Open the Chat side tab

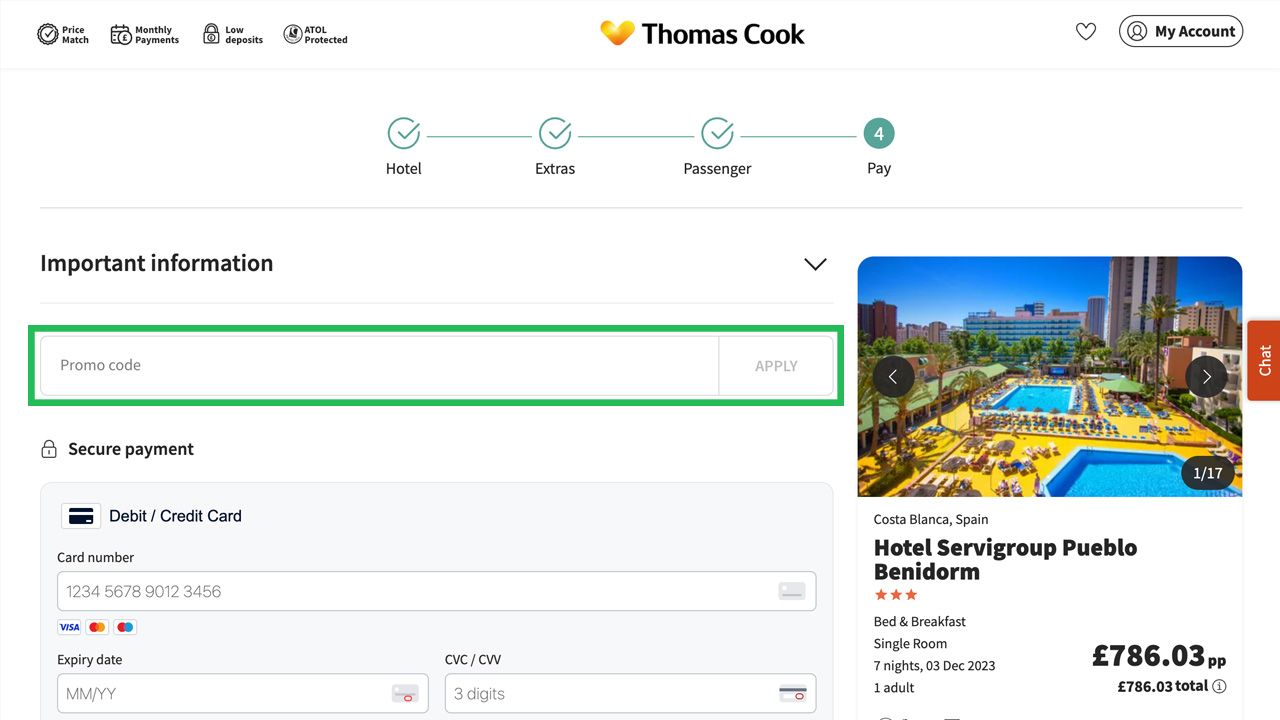click(1264, 360)
